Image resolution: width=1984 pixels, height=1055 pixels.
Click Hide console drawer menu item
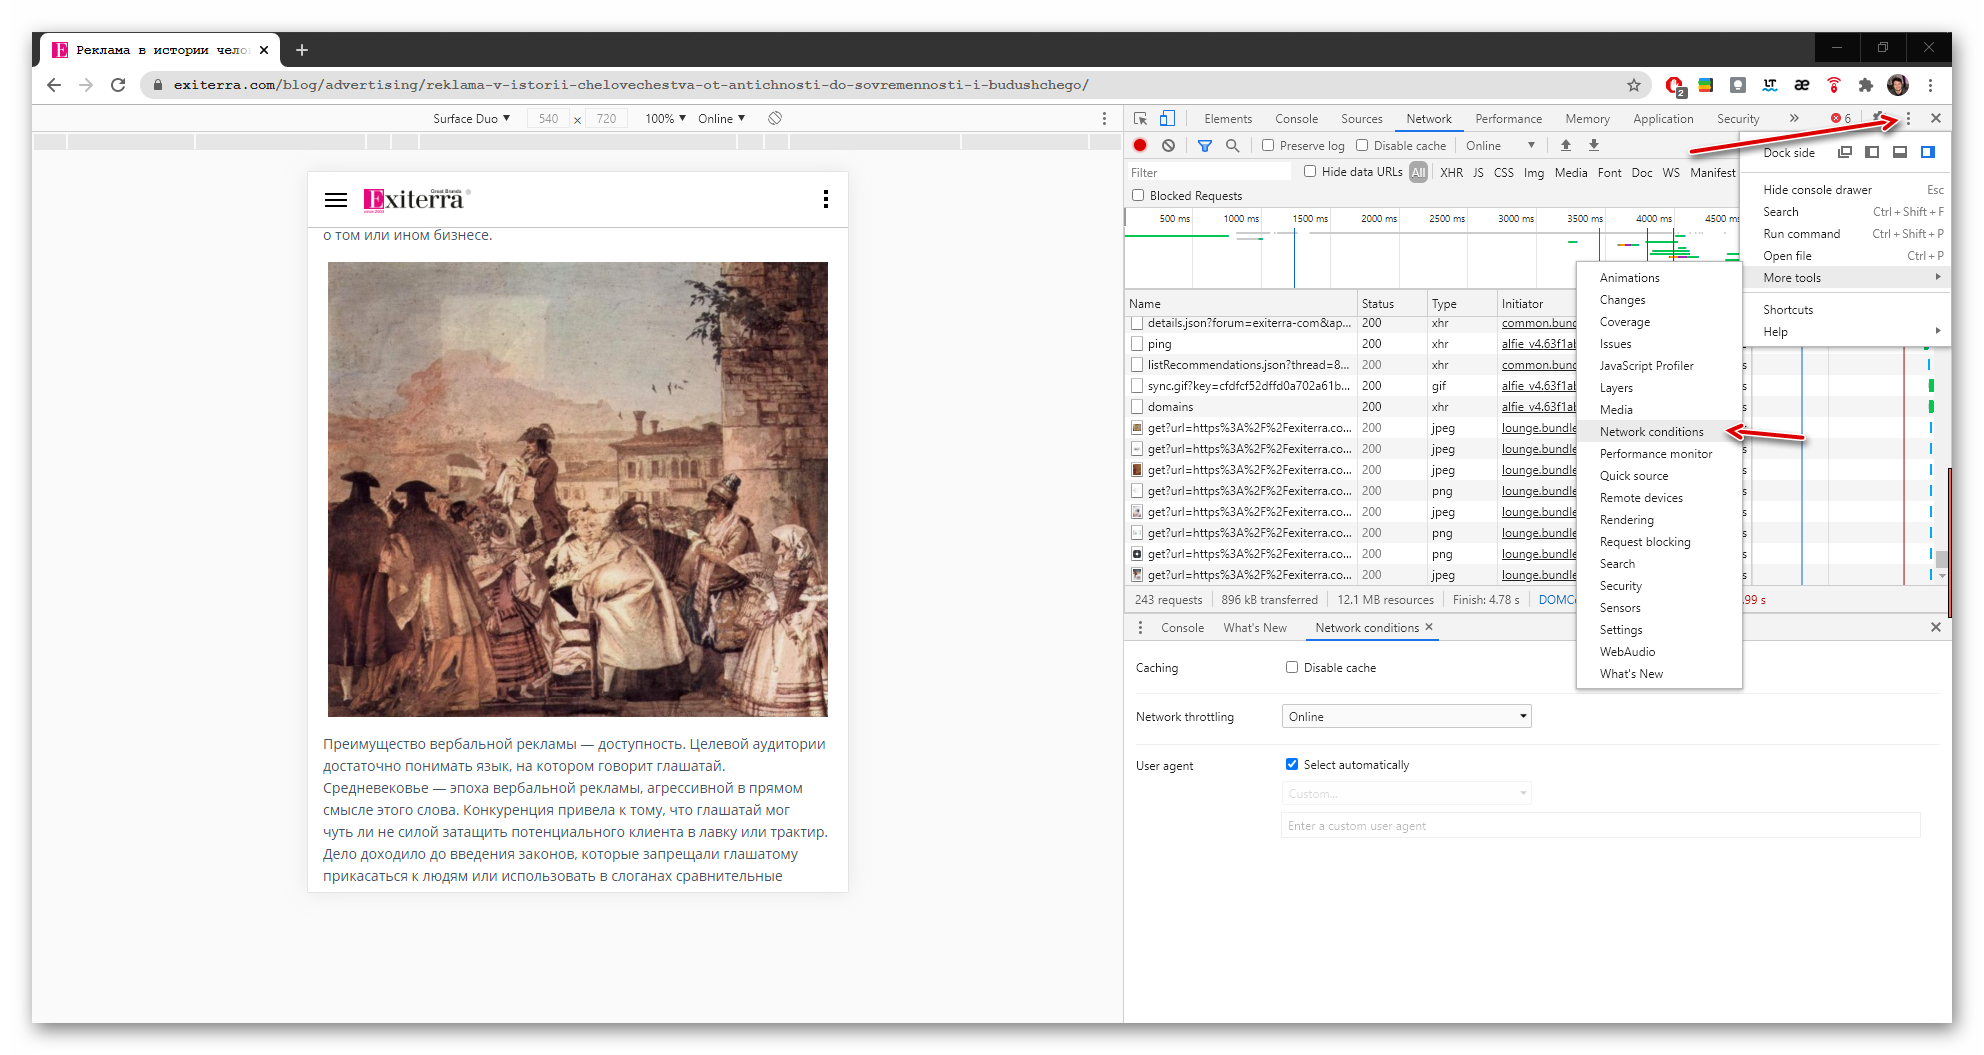tap(1846, 190)
